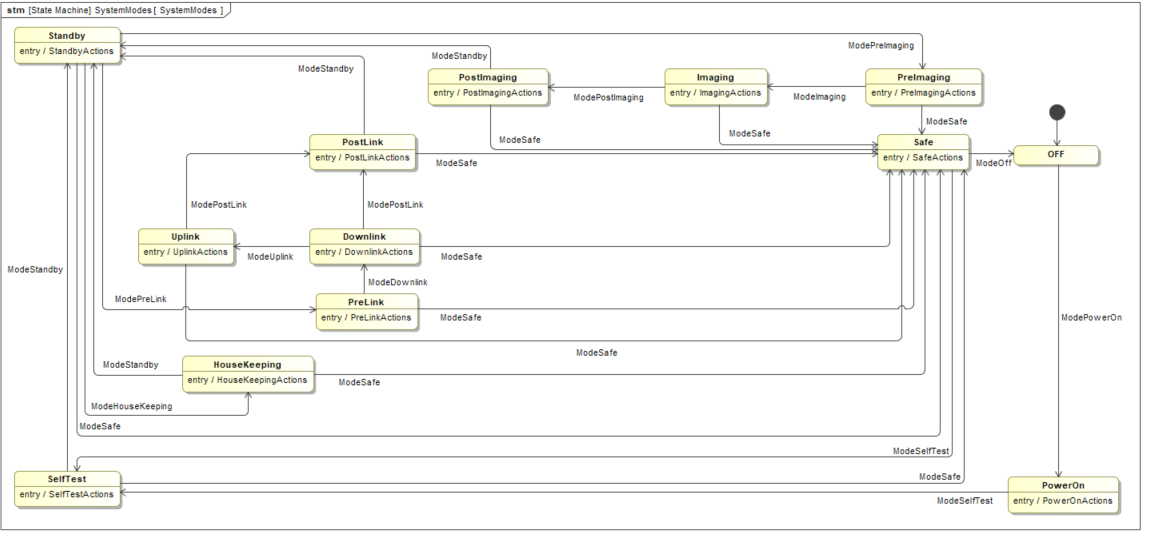Click ModePostLink label above Uplink state

[x=219, y=205]
